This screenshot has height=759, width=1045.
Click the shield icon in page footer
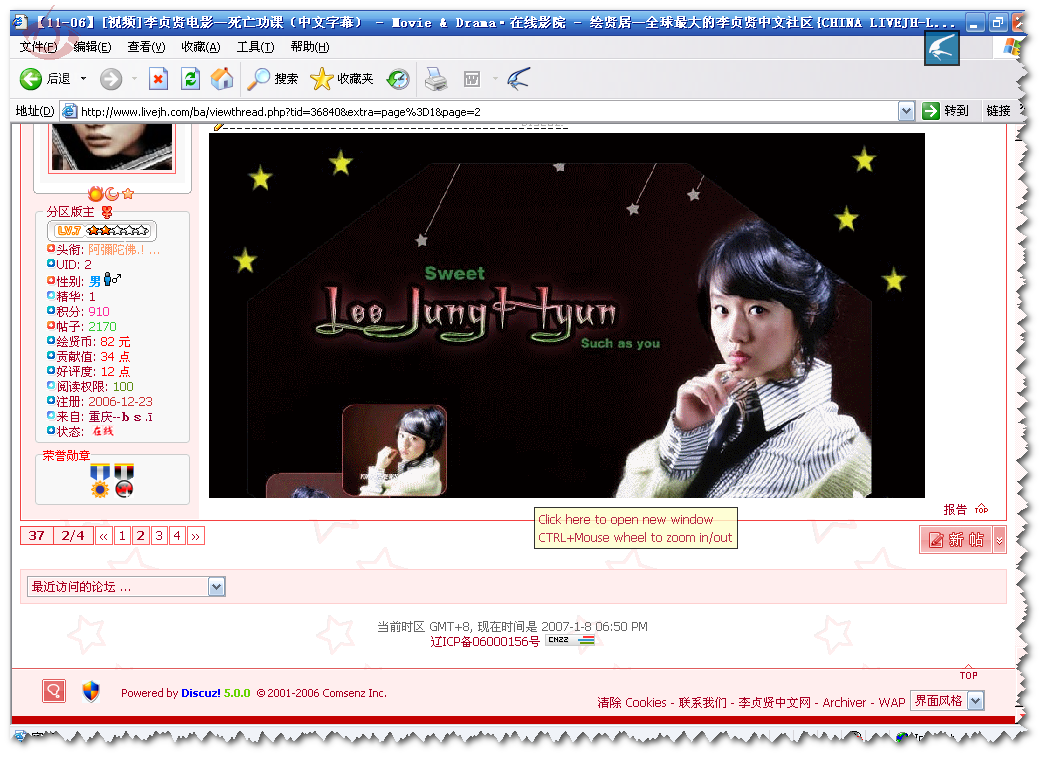tap(91, 691)
